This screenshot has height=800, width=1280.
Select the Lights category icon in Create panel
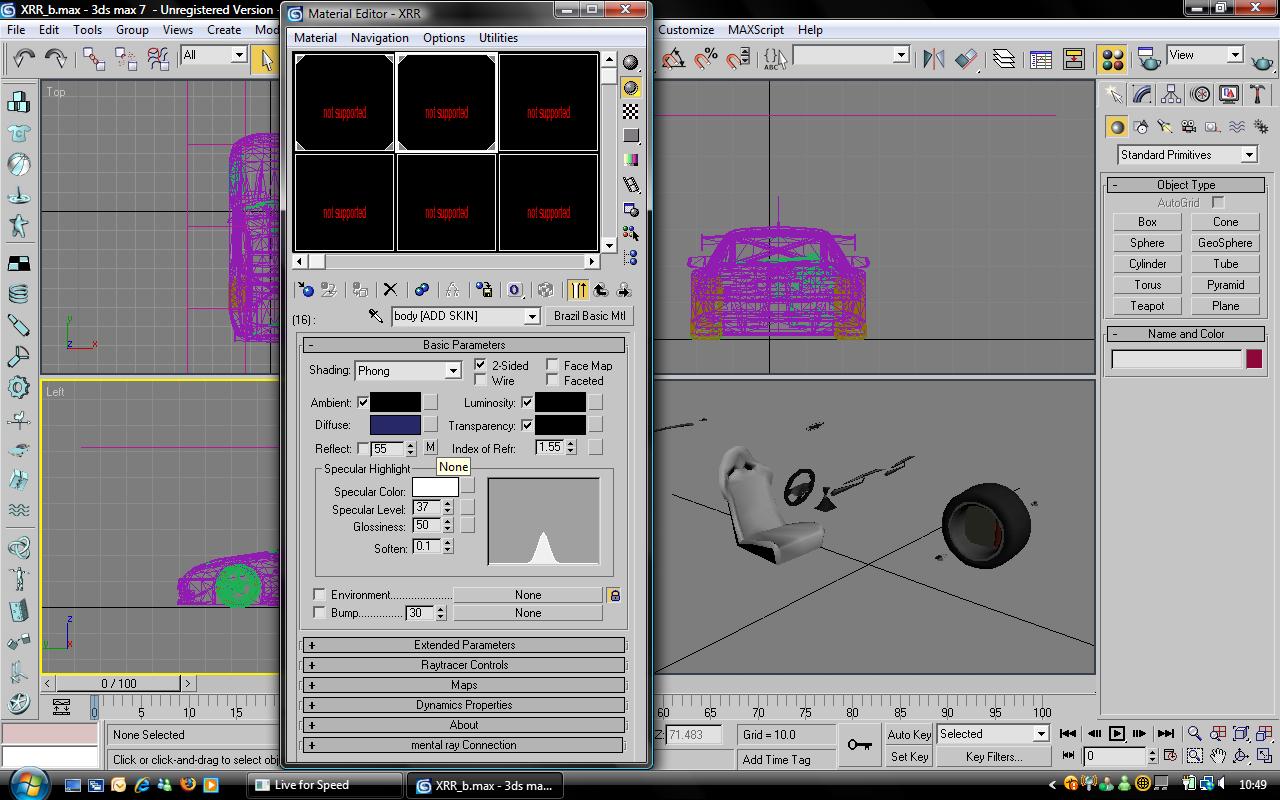pyautogui.click(x=1164, y=127)
